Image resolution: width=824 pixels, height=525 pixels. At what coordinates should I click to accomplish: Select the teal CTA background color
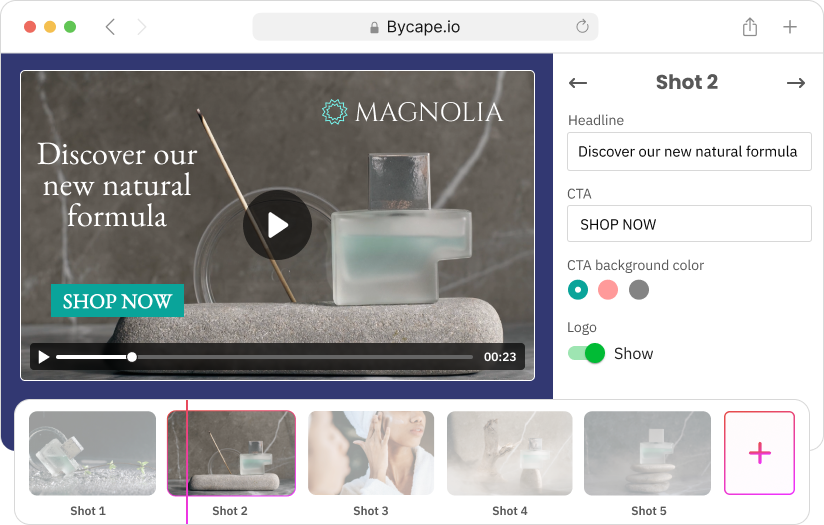(578, 290)
